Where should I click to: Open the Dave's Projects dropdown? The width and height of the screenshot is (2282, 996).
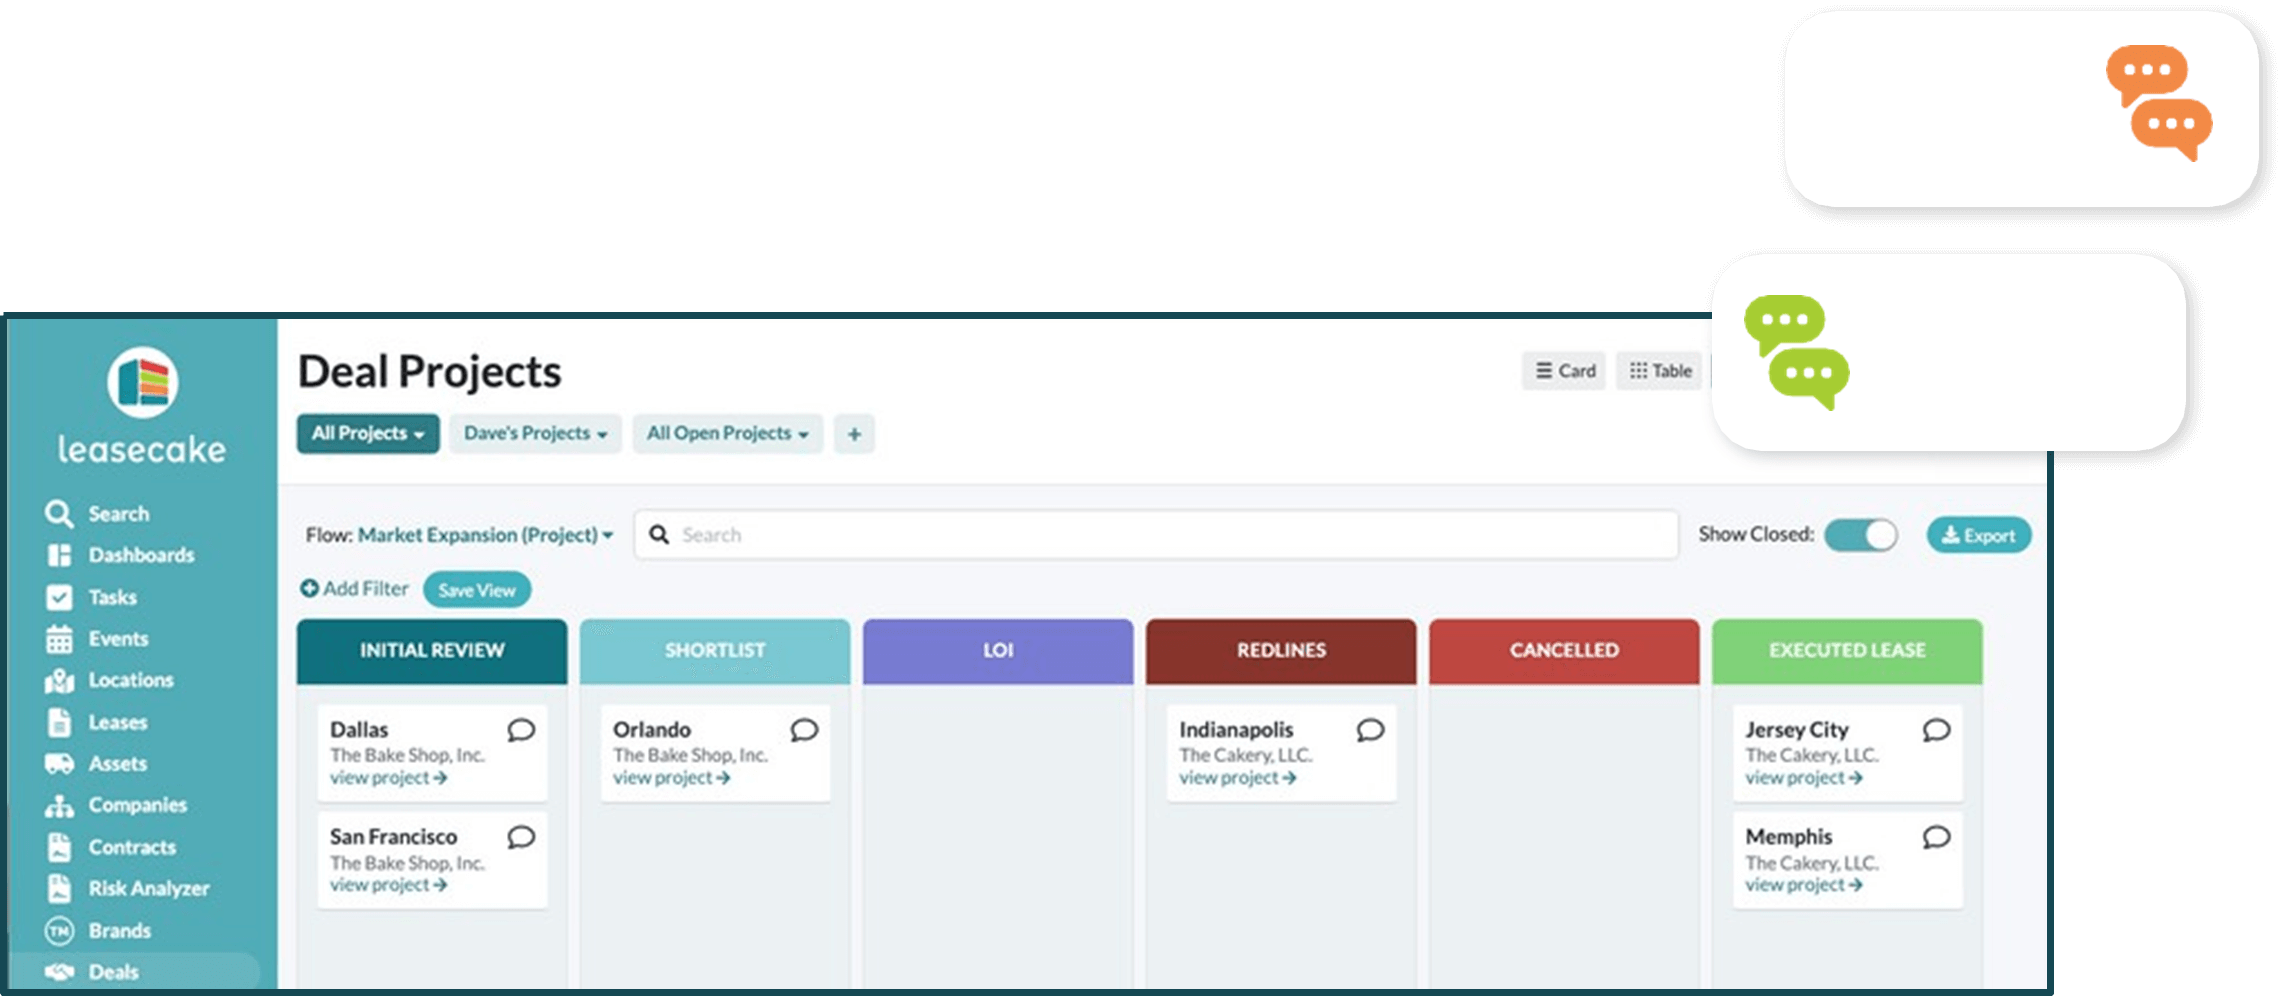click(x=534, y=434)
